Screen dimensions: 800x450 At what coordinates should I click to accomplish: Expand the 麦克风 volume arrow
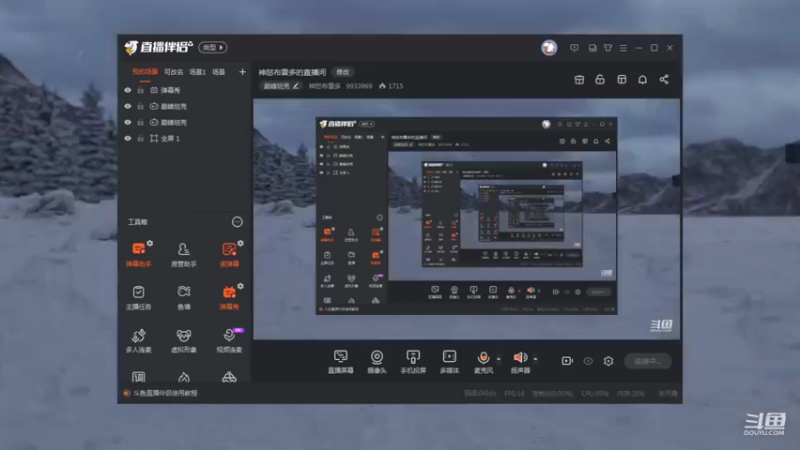(x=498, y=359)
